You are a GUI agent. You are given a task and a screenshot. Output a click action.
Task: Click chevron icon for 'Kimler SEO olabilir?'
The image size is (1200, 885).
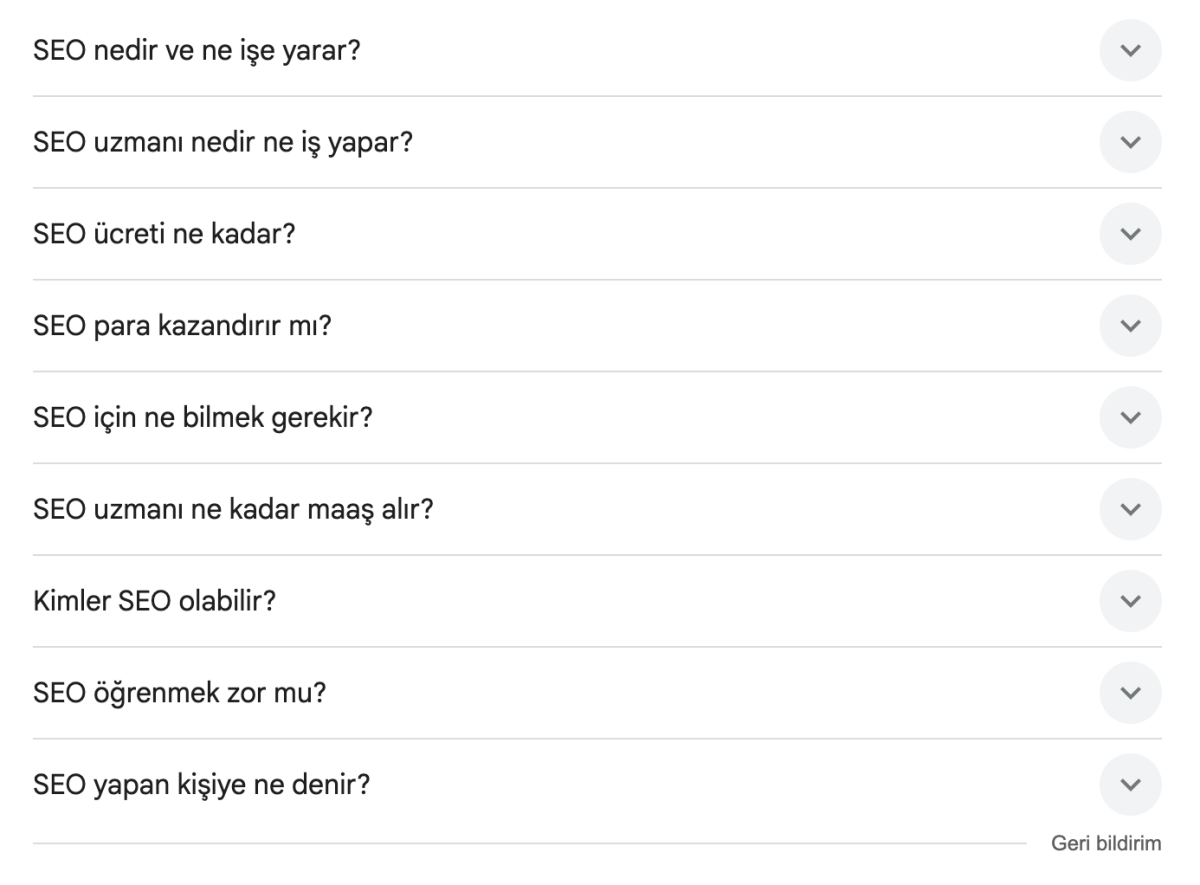tap(1131, 602)
